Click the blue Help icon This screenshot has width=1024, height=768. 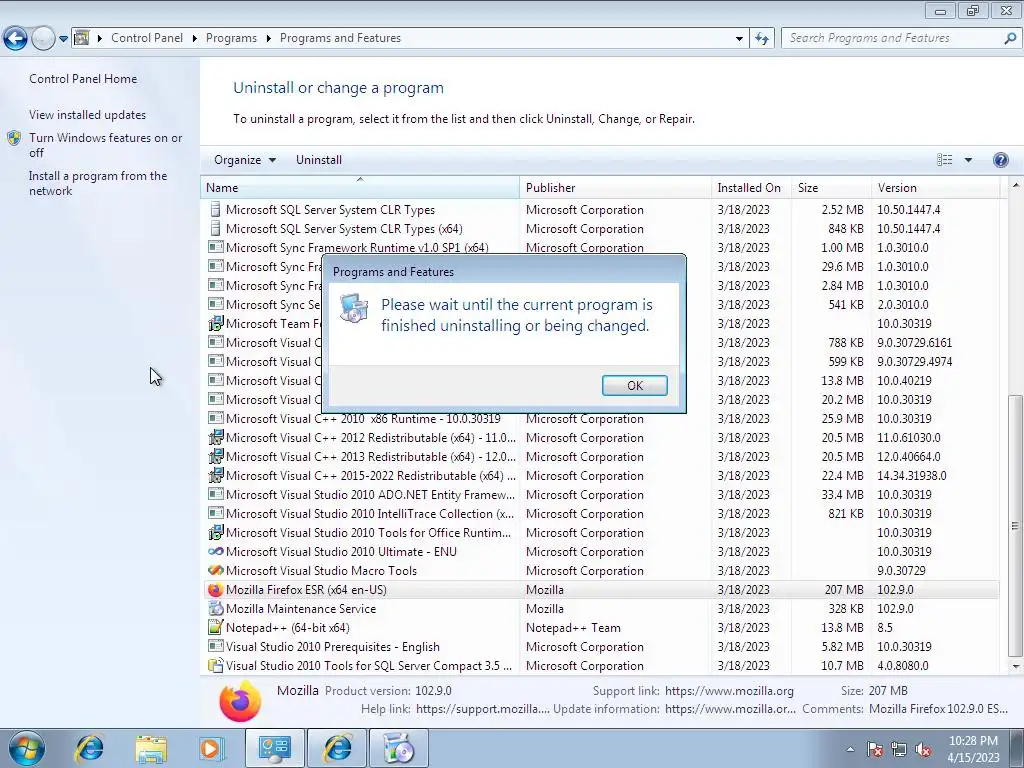coord(1000,160)
